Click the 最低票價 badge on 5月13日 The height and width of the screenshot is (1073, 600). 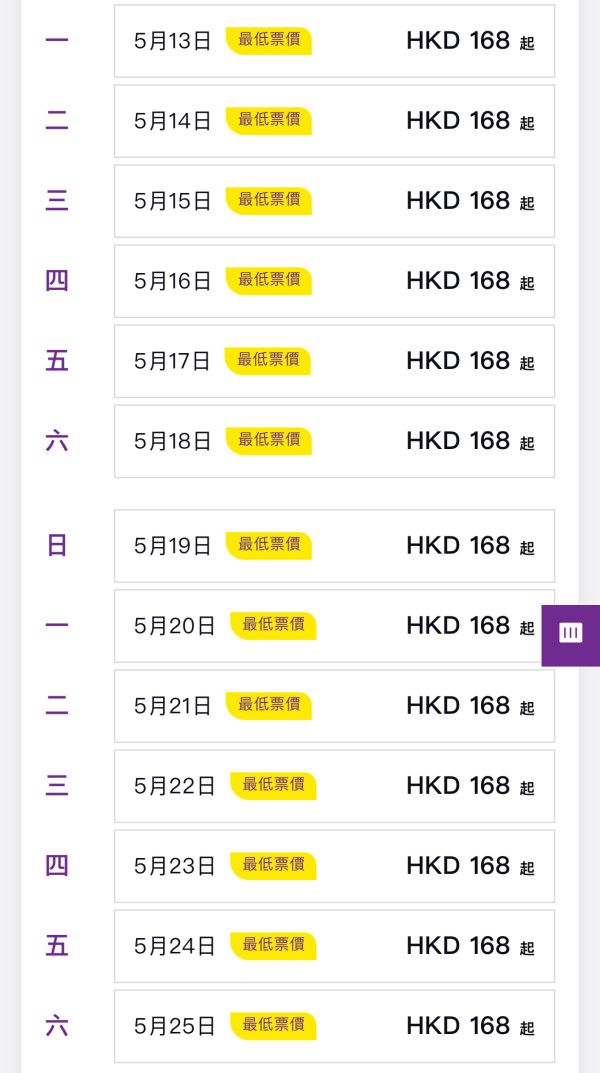click(x=269, y=41)
